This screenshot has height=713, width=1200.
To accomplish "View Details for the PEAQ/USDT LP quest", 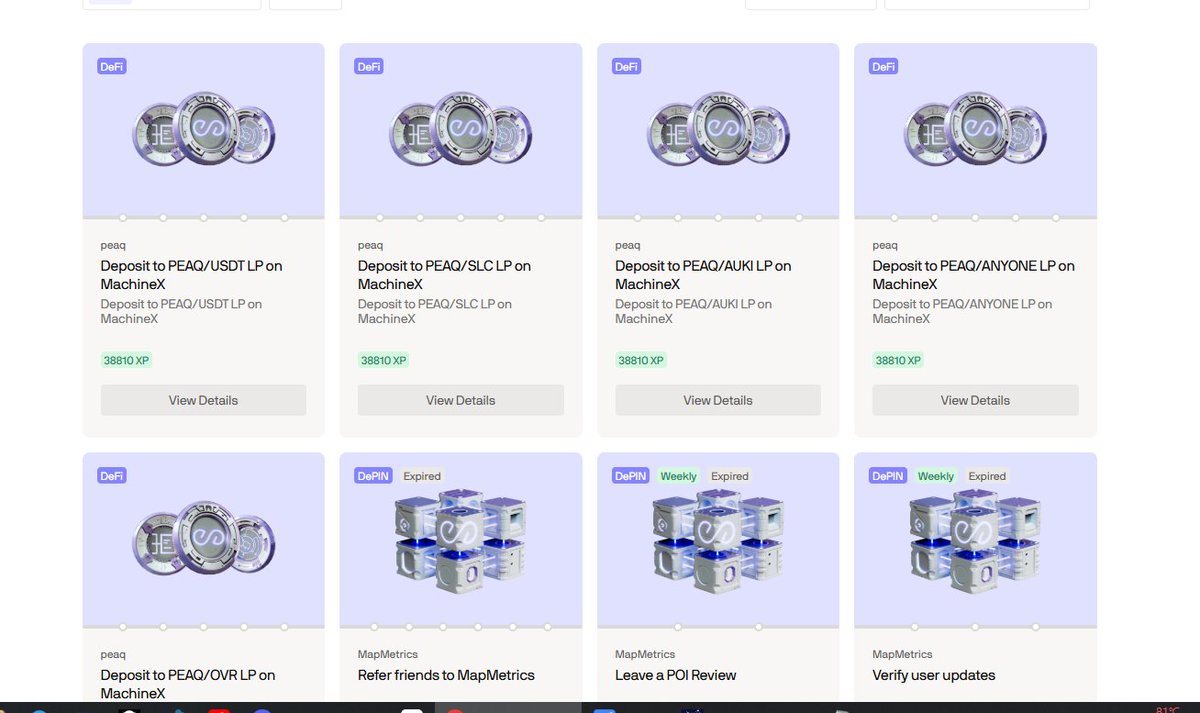I will 203,400.
